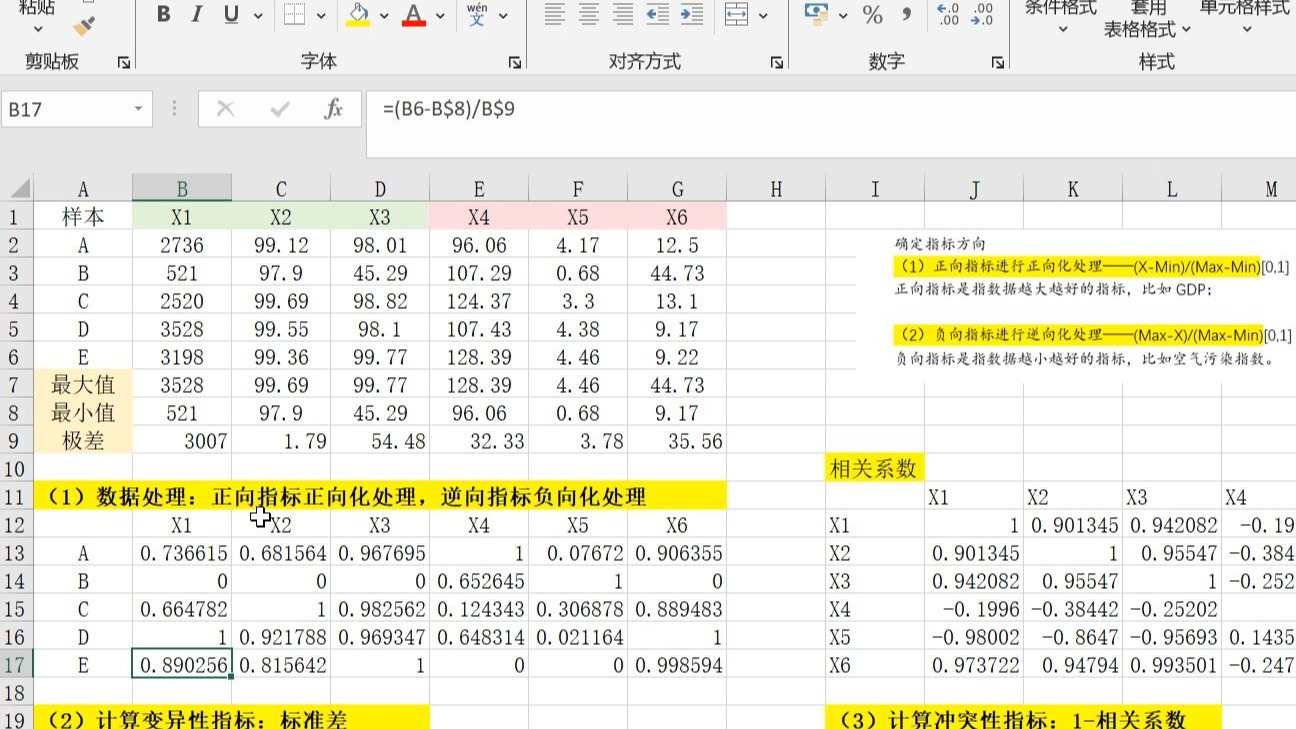The width and height of the screenshot is (1296, 729).
Task: Select the X6 header in green/pink row 1
Action: pyautogui.click(x=677, y=217)
